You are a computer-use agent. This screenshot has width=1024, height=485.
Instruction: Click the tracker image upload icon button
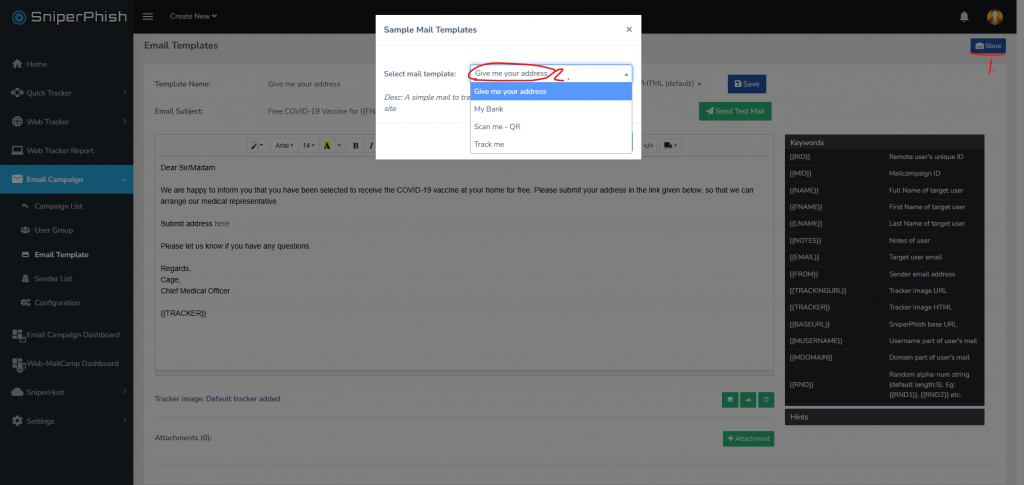click(x=748, y=398)
